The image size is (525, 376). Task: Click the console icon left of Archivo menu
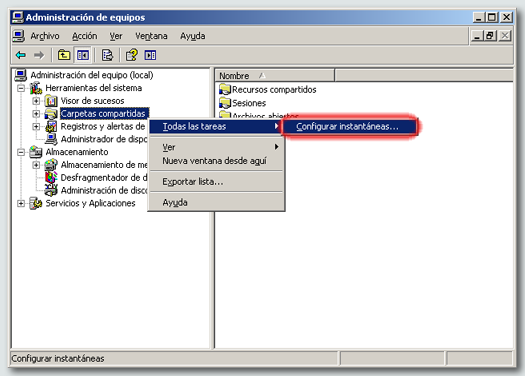point(18,36)
